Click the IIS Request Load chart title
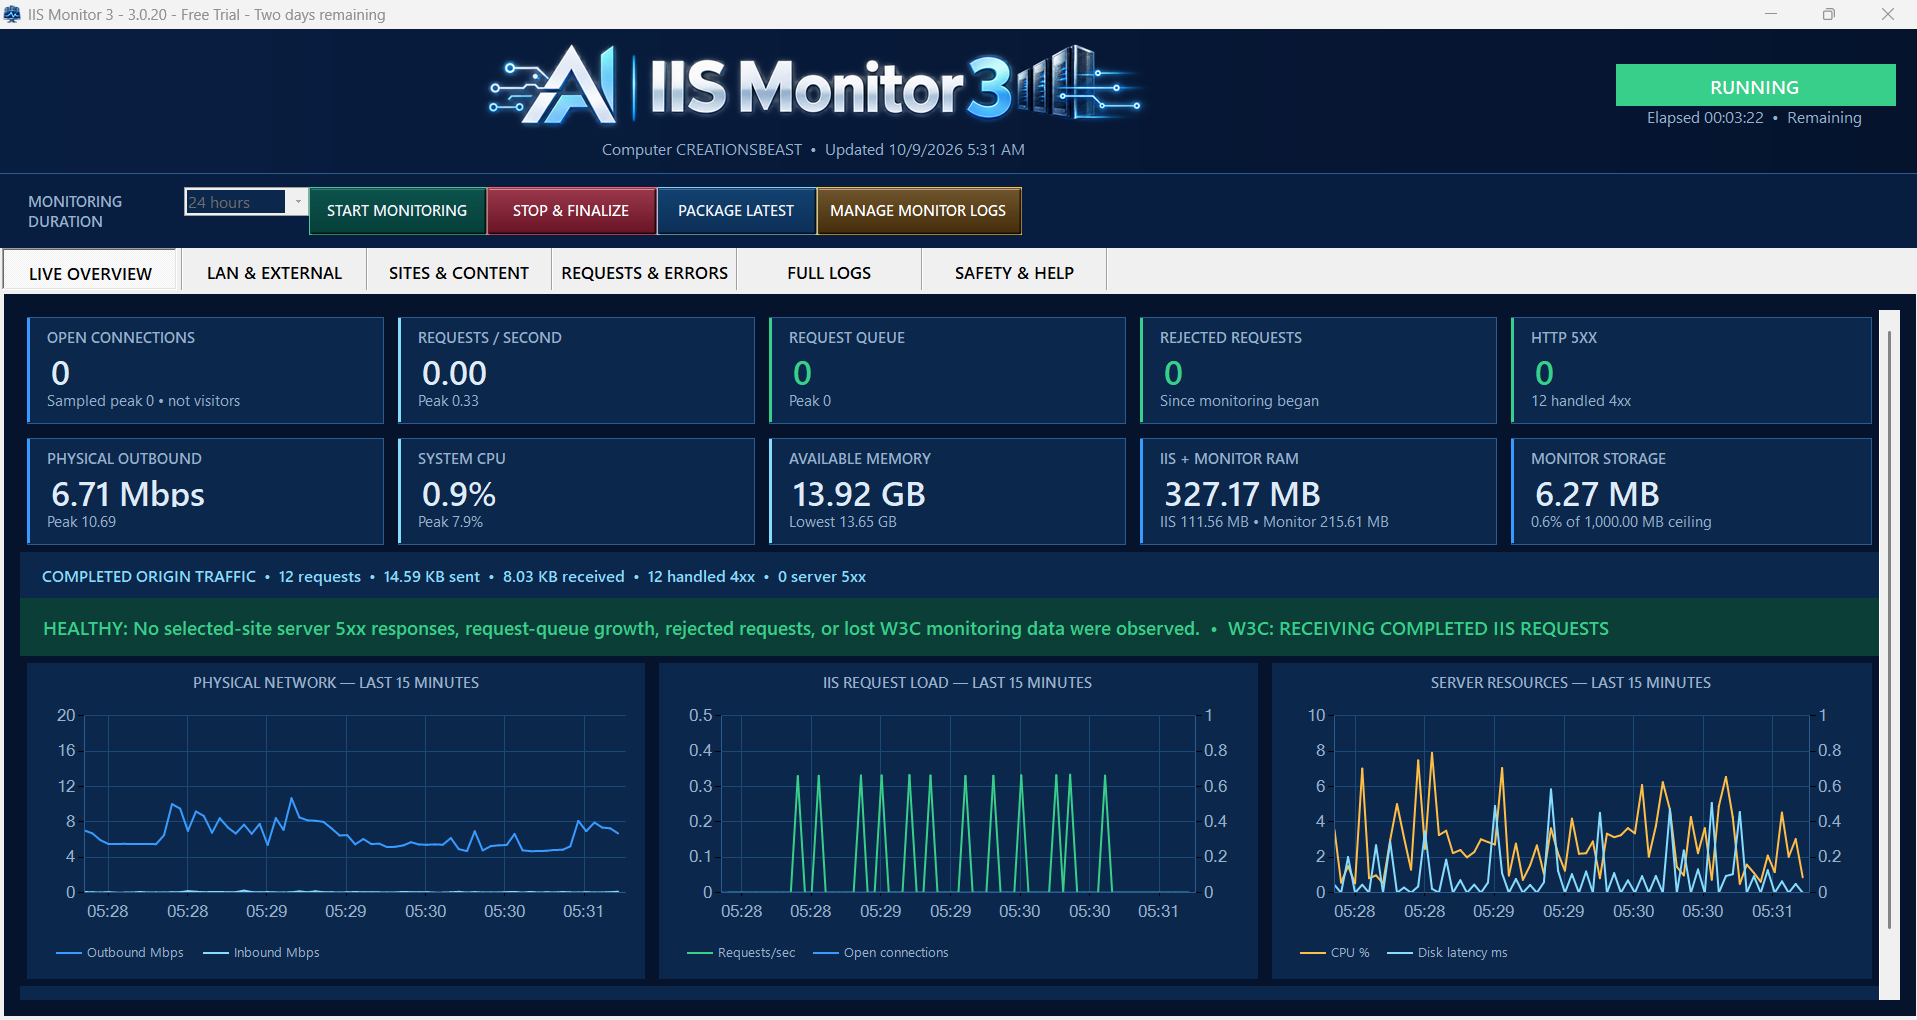Image resolution: width=1917 pixels, height=1020 pixels. [x=957, y=683]
